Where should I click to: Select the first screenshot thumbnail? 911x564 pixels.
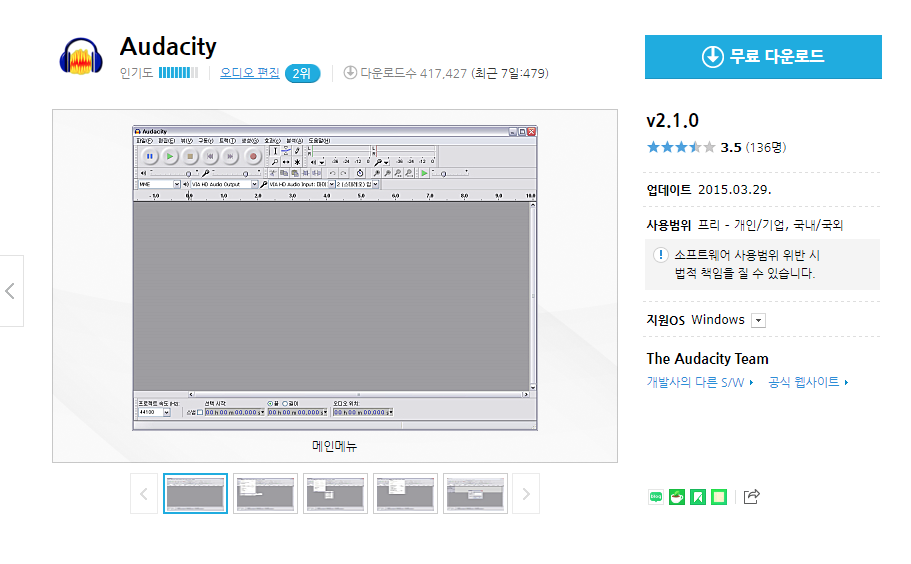tap(195, 494)
